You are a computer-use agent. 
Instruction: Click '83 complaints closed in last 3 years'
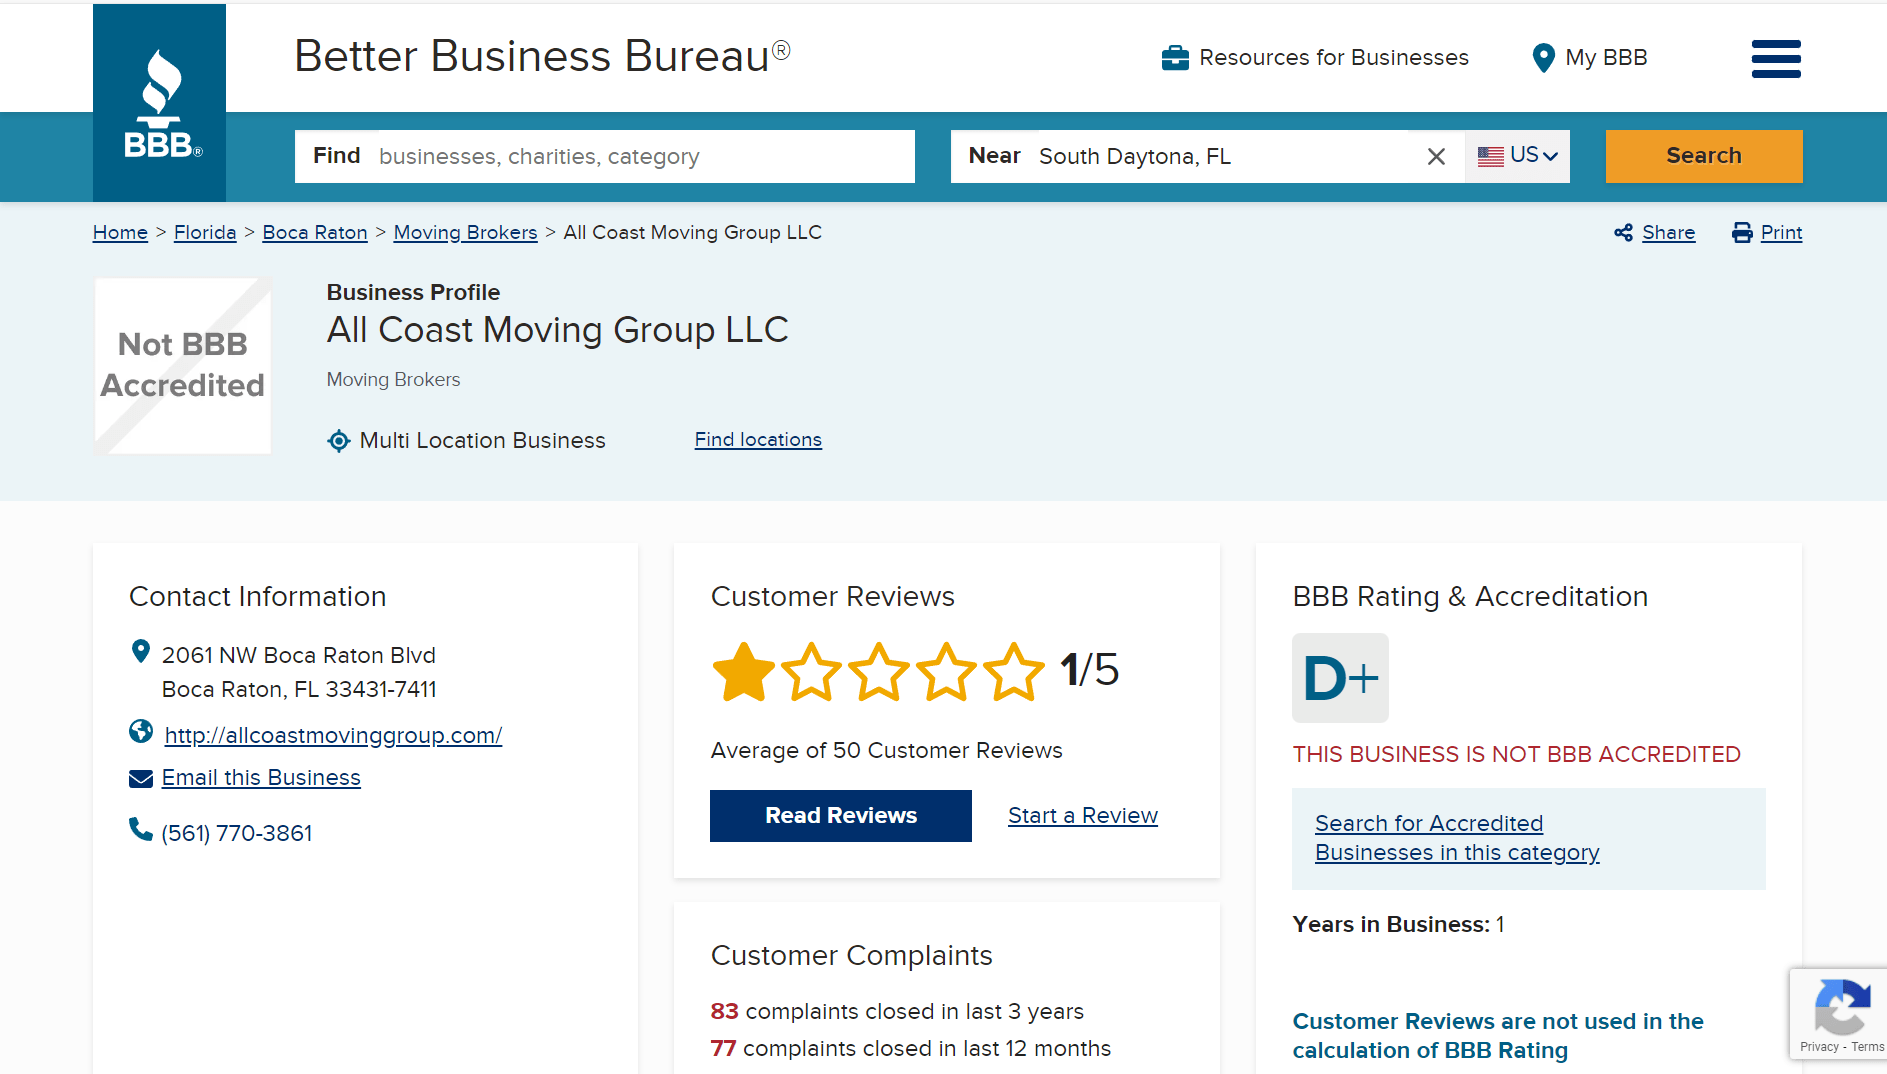coord(897,1012)
